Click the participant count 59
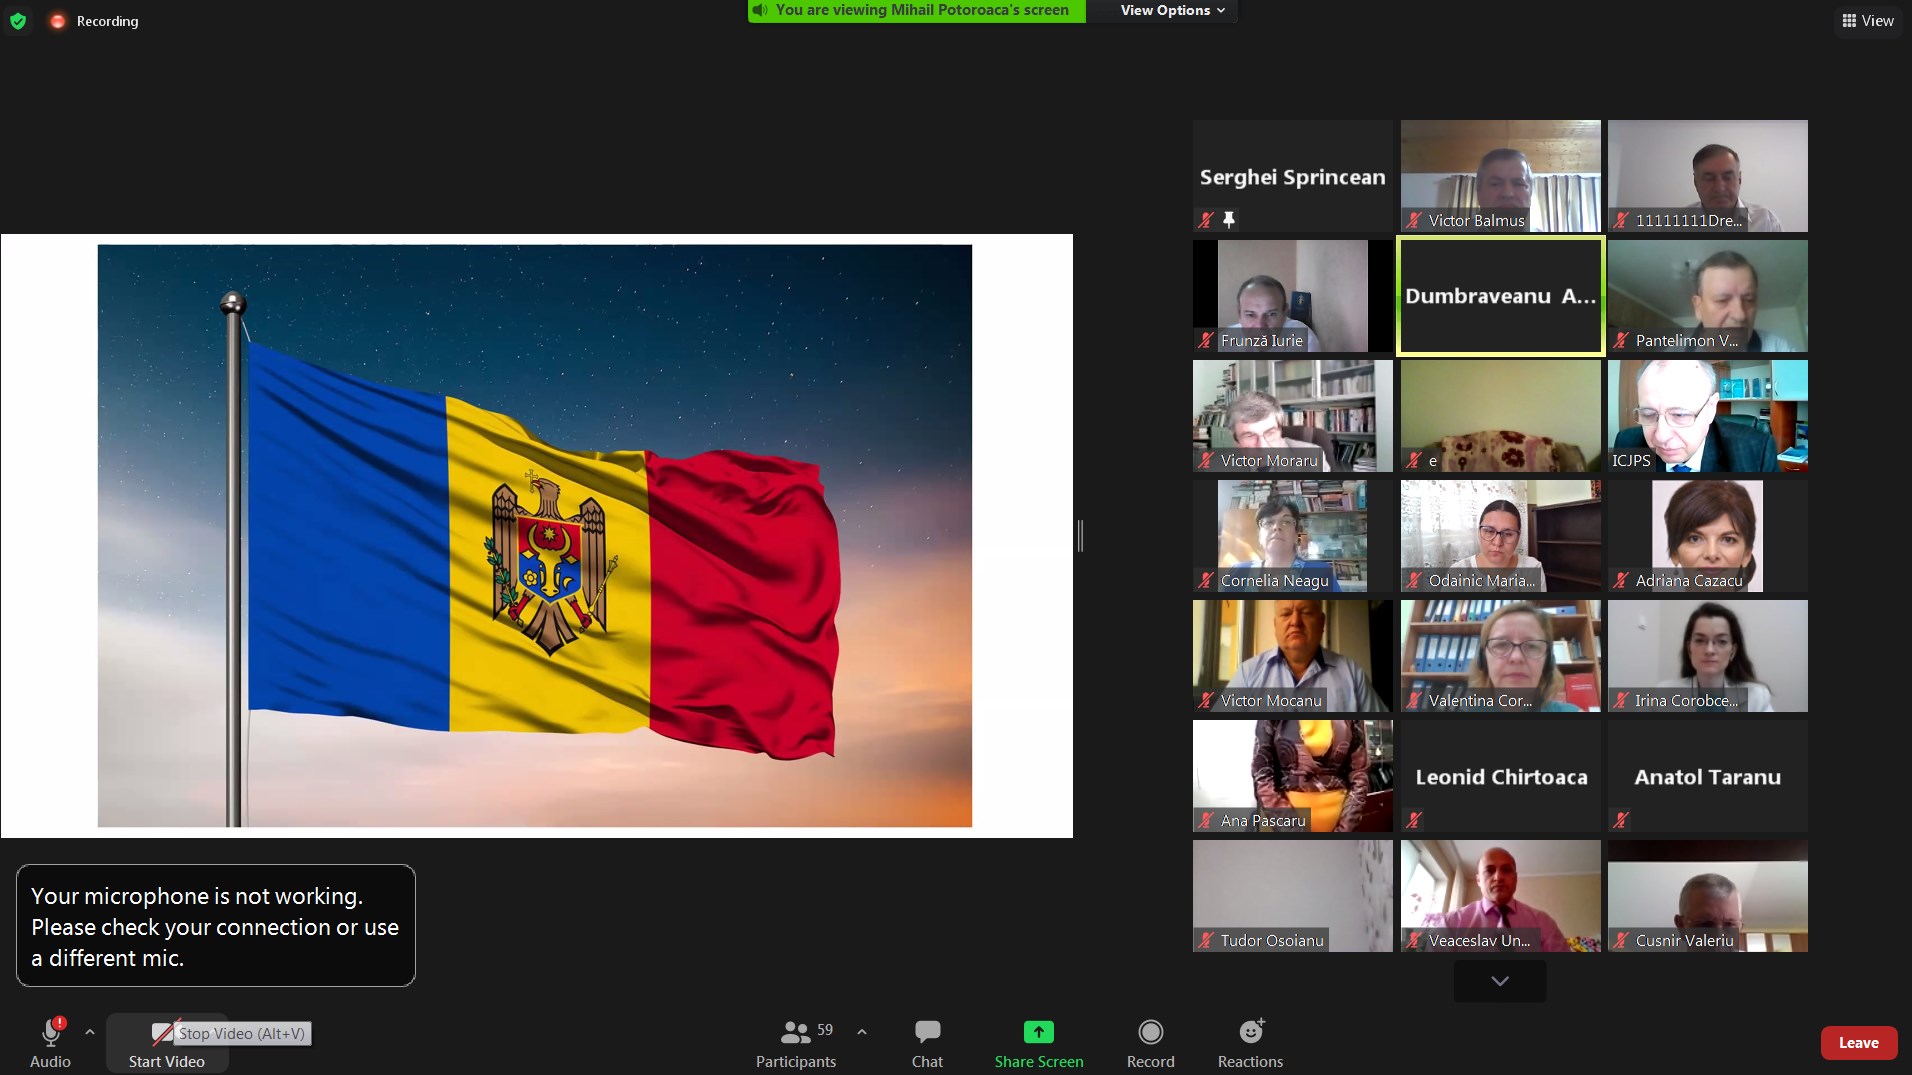Viewport: 1912px width, 1075px height. [825, 1030]
